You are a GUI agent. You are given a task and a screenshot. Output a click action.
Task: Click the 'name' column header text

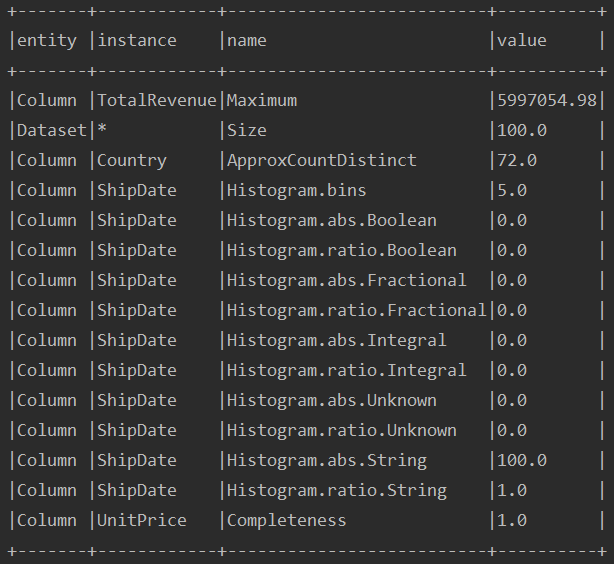click(x=247, y=41)
